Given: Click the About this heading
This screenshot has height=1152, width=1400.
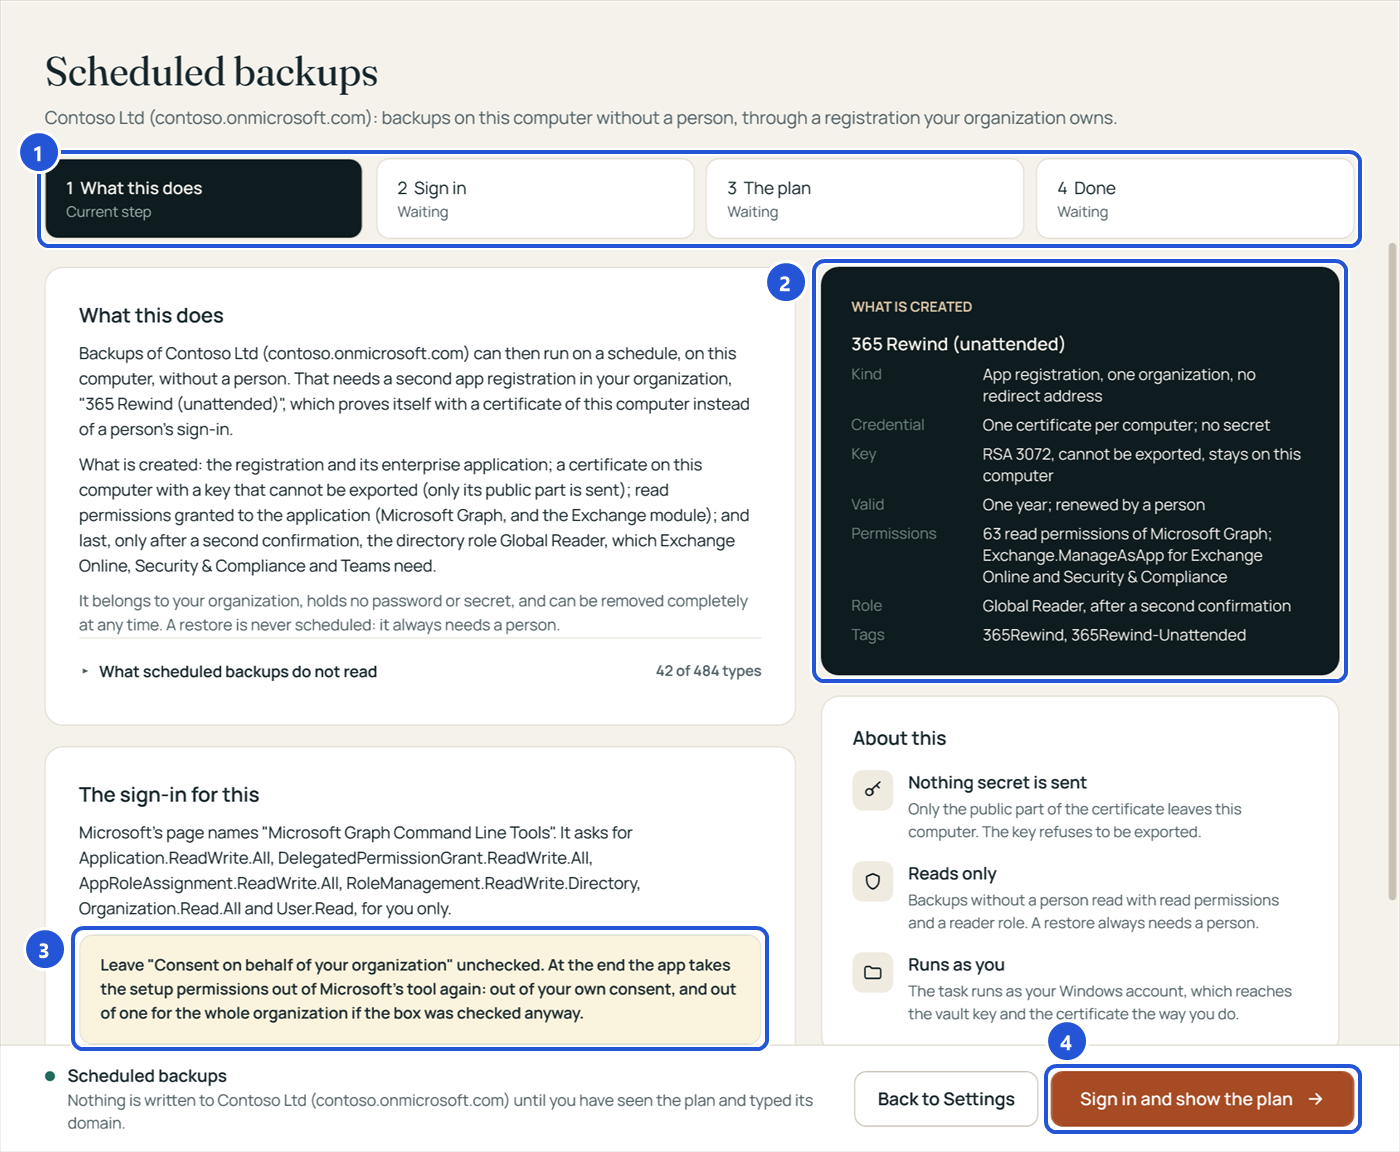Looking at the screenshot, I should (899, 738).
